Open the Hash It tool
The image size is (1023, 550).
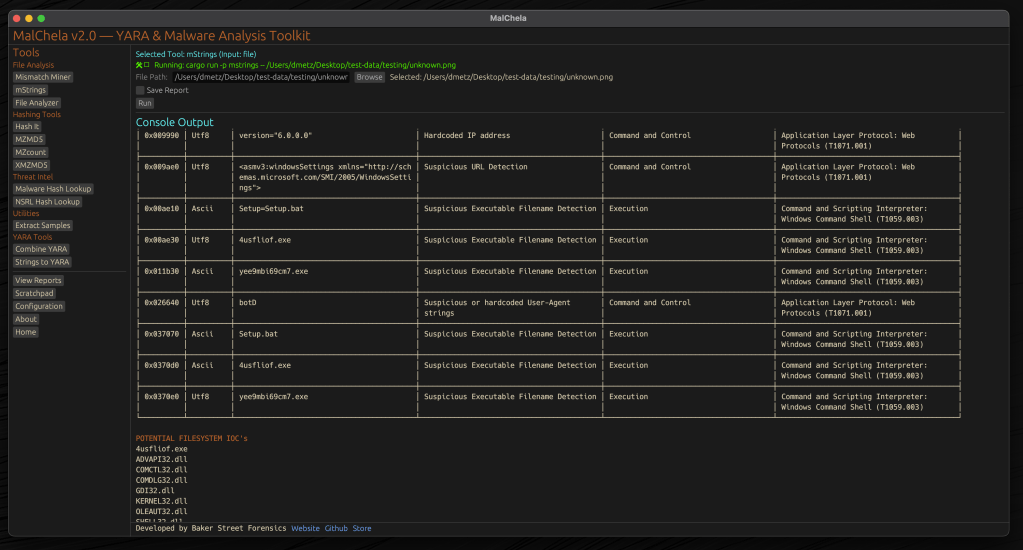pos(27,127)
